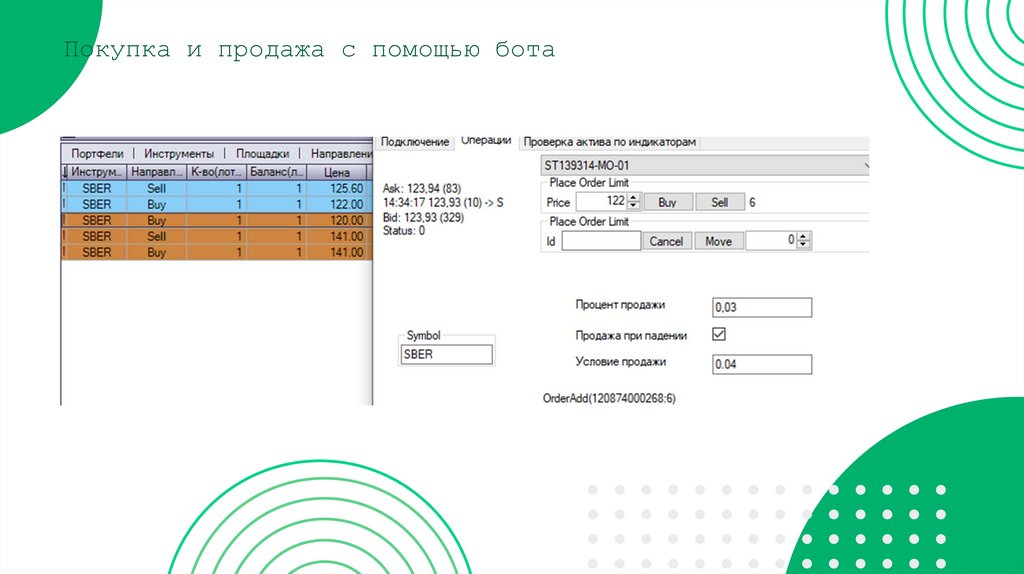Image resolution: width=1024 pixels, height=574 pixels.
Task: Focus the order Id input field
Action: (601, 241)
